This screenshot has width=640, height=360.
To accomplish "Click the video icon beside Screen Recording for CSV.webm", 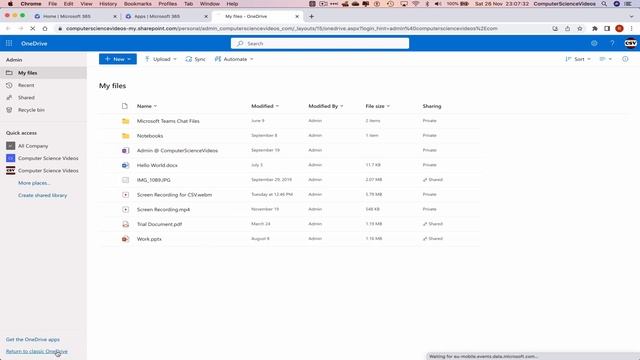I will tap(125, 195).
